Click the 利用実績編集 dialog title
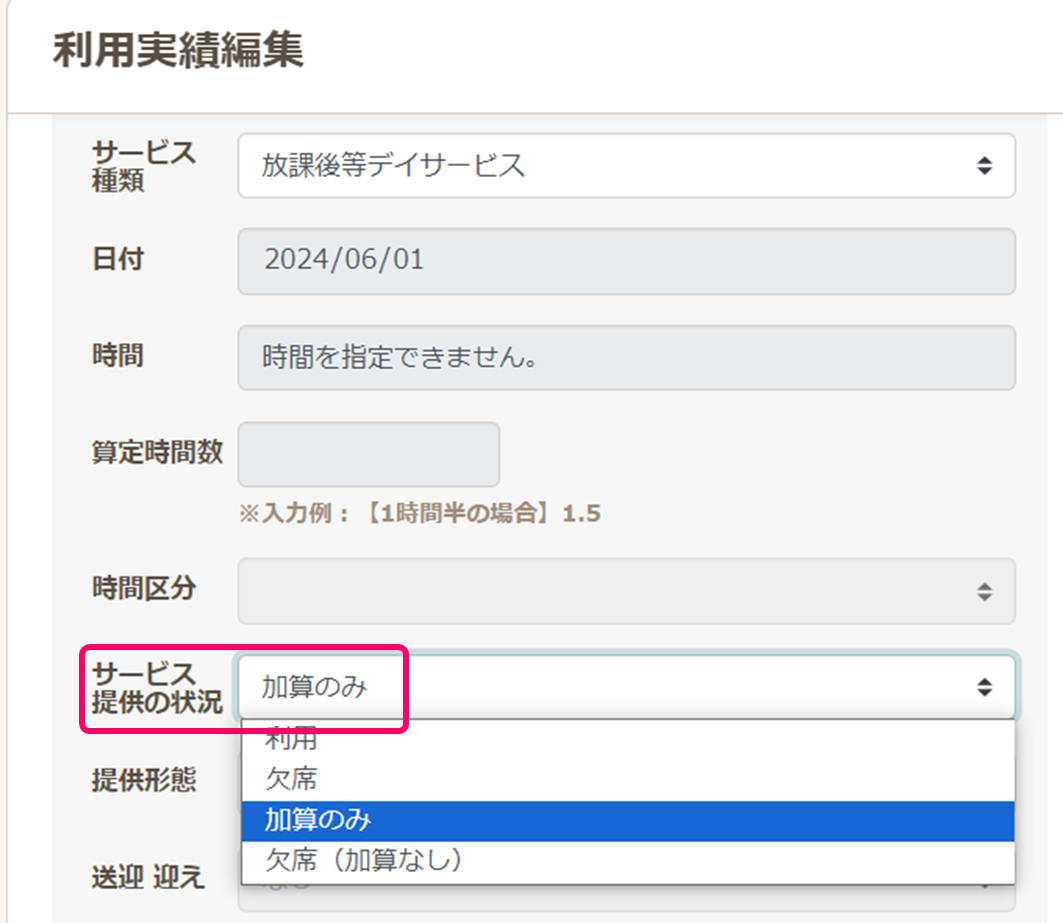This screenshot has width=1063, height=923. coord(178,51)
